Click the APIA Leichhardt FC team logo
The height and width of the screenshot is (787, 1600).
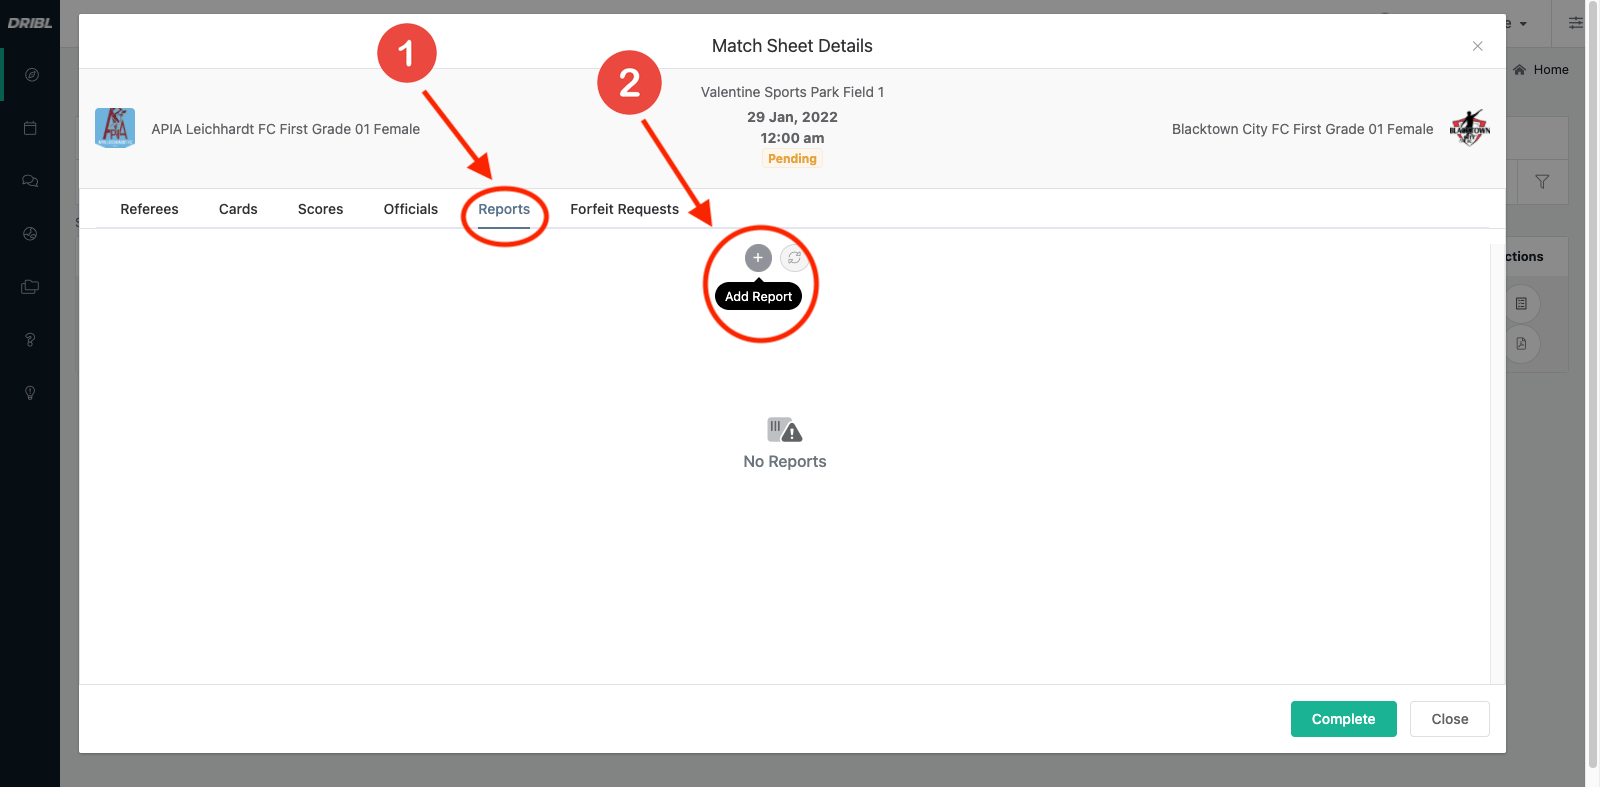(x=115, y=128)
